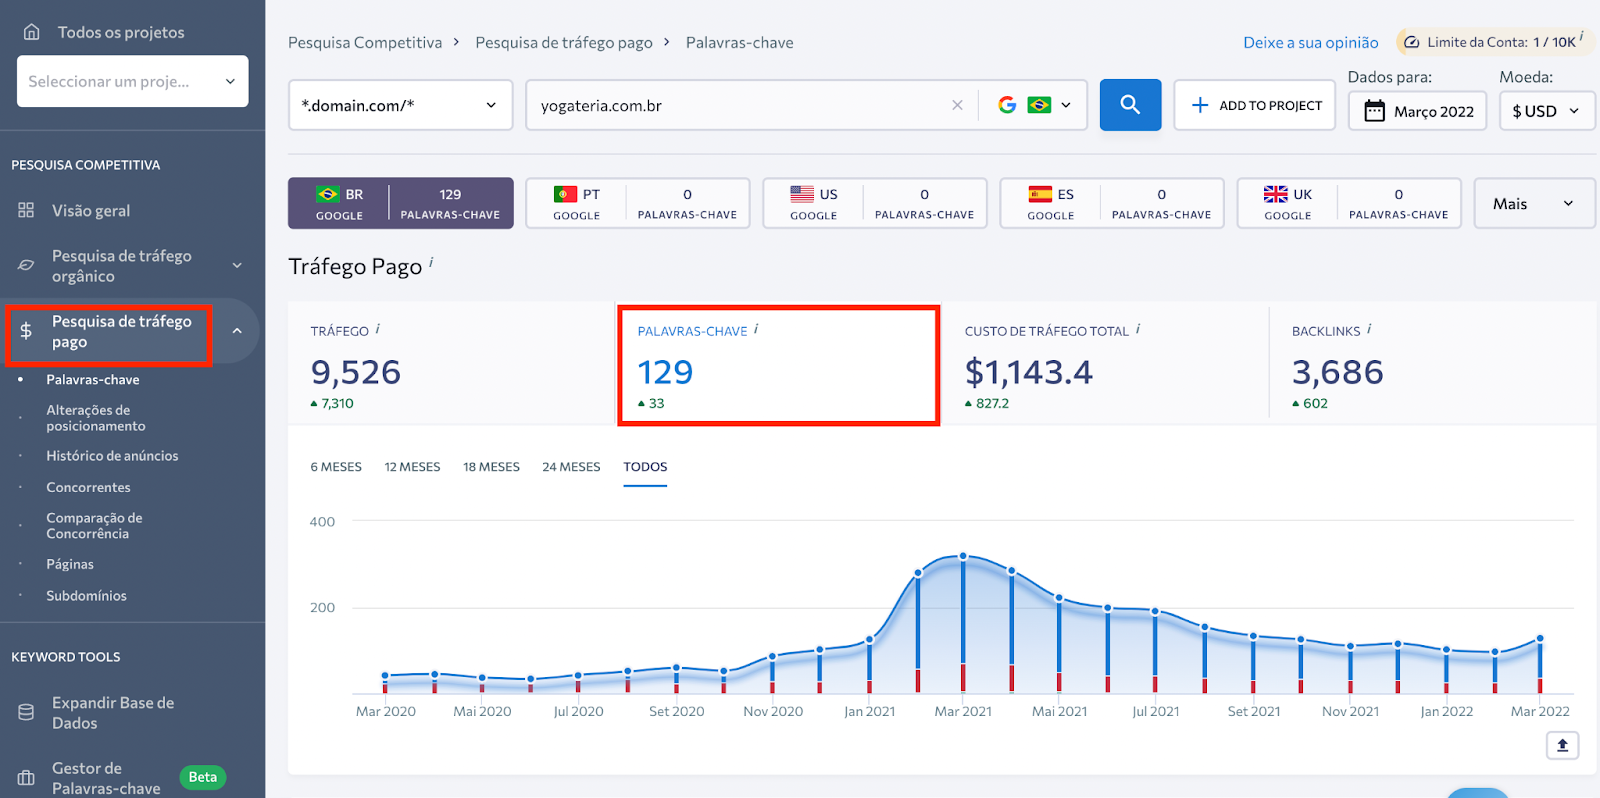Screen dimensions: 1600x798
Task: Click the Mar 2022 chart data point
Action: pyautogui.click(x=1540, y=638)
